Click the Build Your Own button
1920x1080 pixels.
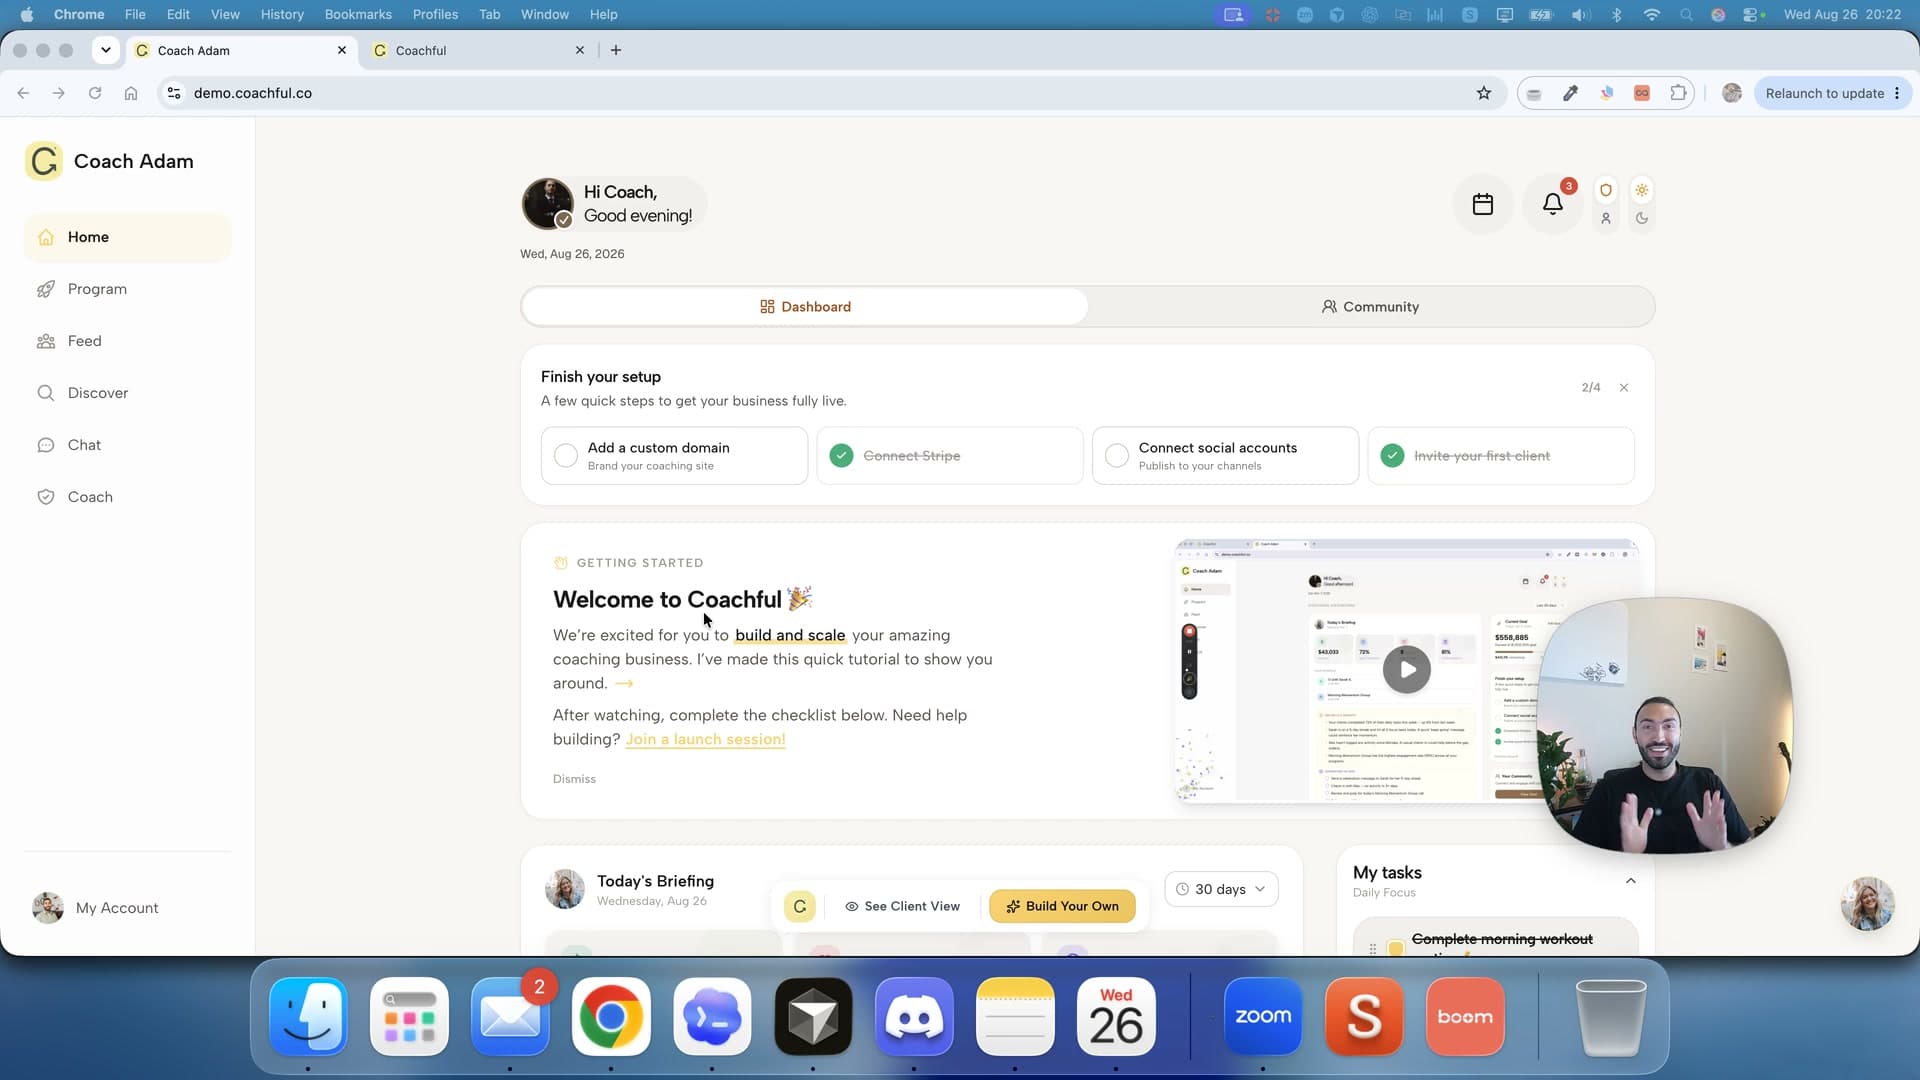point(1062,906)
